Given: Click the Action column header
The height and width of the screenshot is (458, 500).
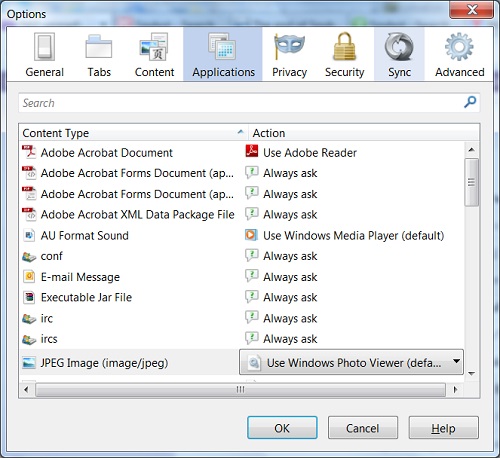Looking at the screenshot, I should 364,133.
